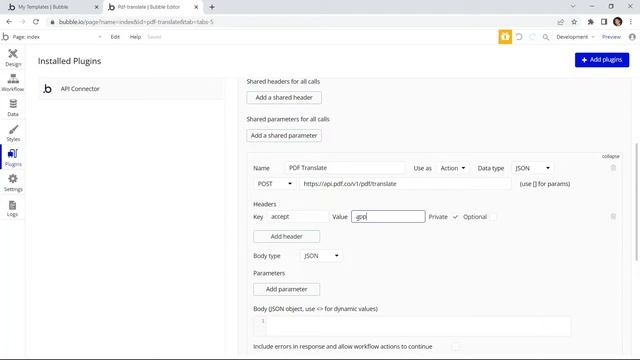This screenshot has width=640, height=360.
Task: Open Chrome tab search chevron
Action: pyautogui.click(x=573, y=7)
